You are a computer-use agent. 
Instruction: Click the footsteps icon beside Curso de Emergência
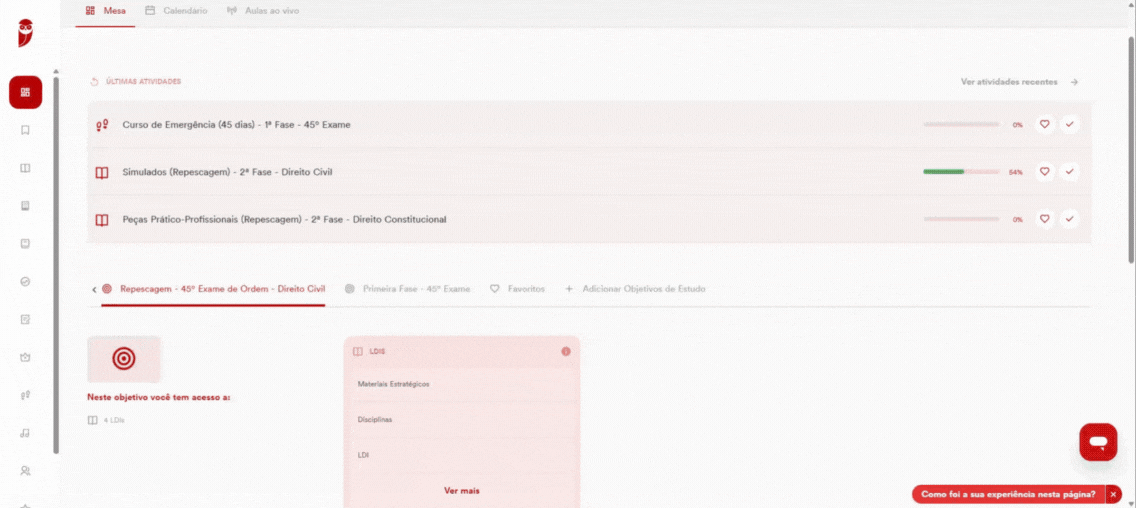(x=102, y=125)
